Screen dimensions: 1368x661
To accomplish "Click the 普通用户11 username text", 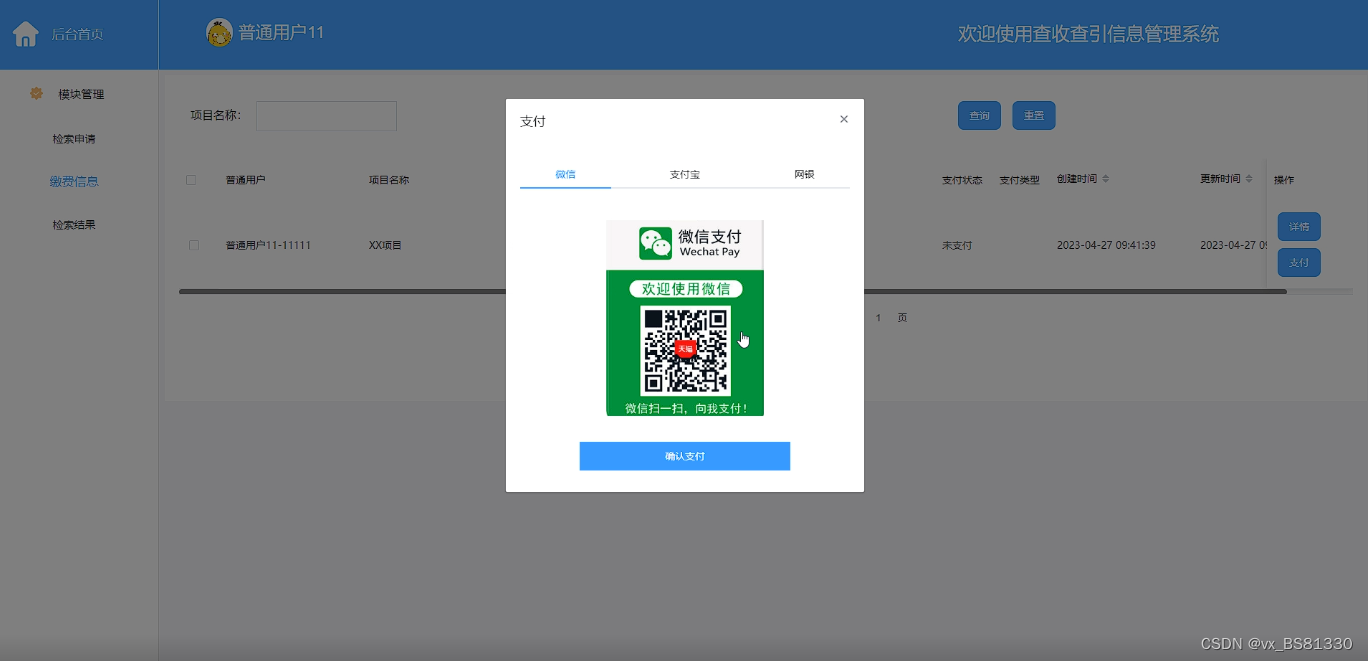I will (281, 32).
